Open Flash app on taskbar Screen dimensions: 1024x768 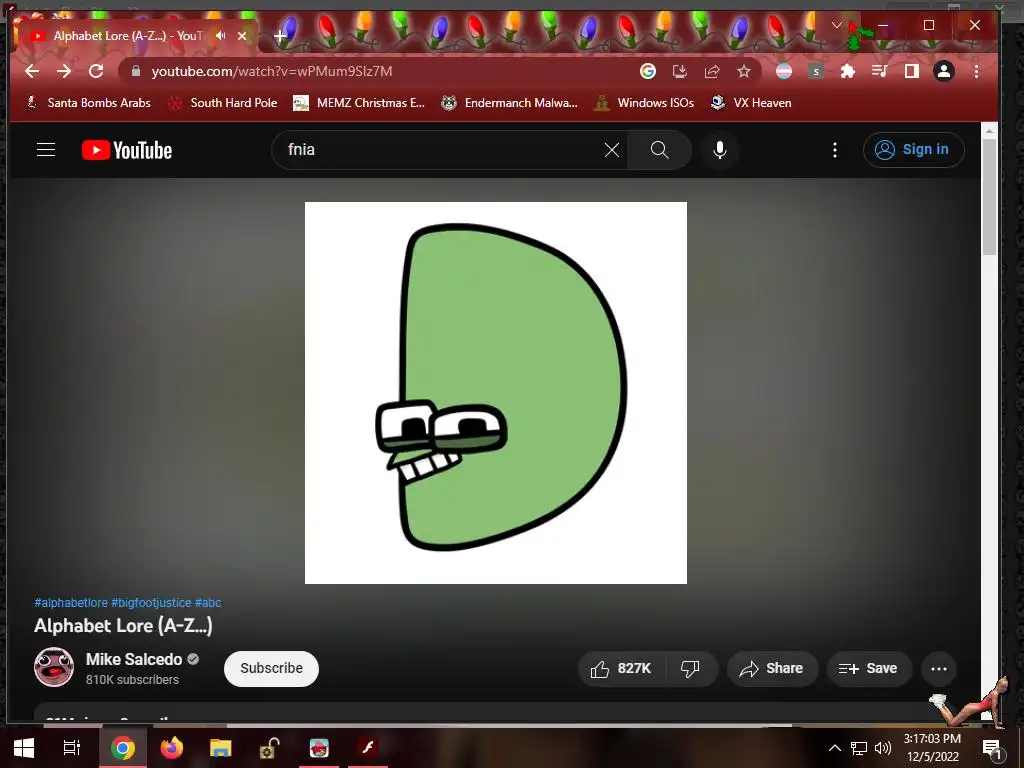point(368,748)
